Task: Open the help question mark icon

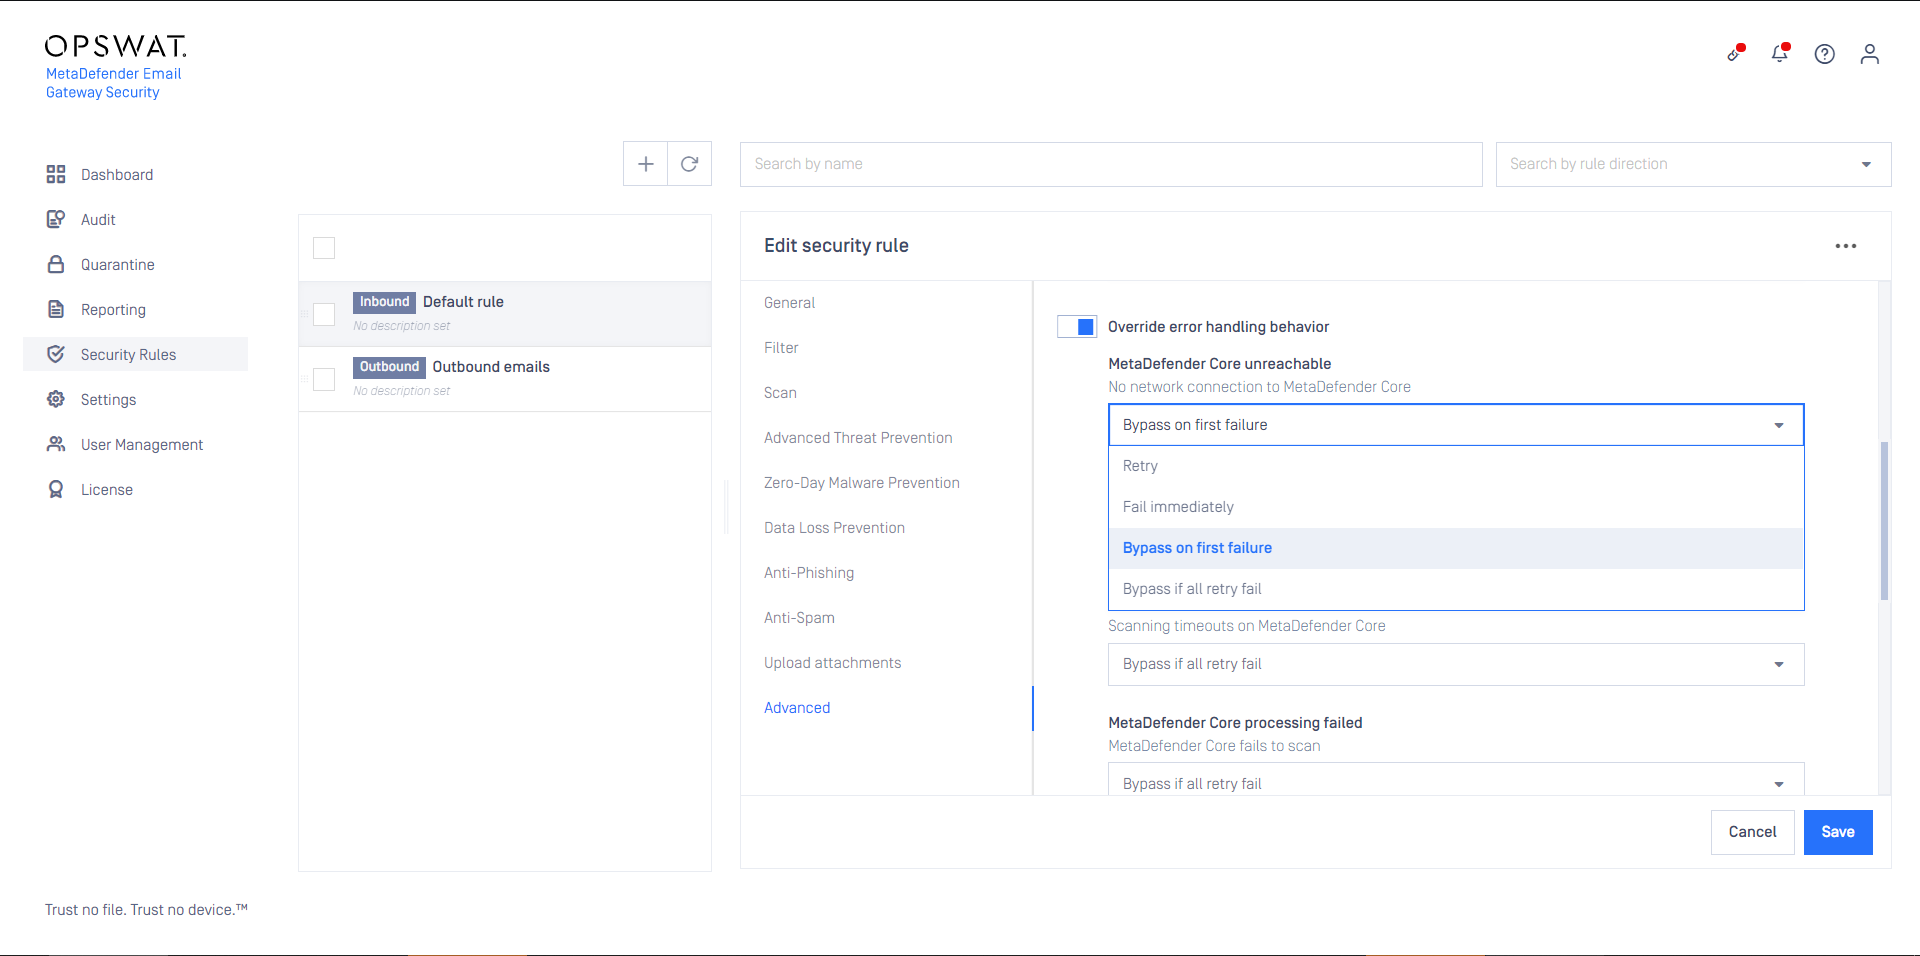Action: [1825, 54]
